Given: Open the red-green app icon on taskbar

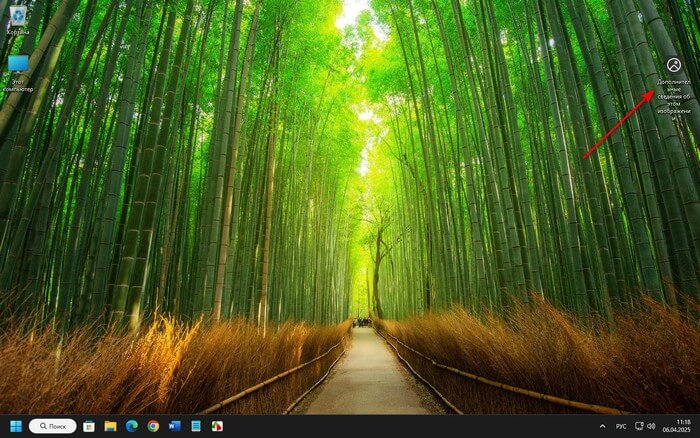Looking at the screenshot, I should [217, 426].
